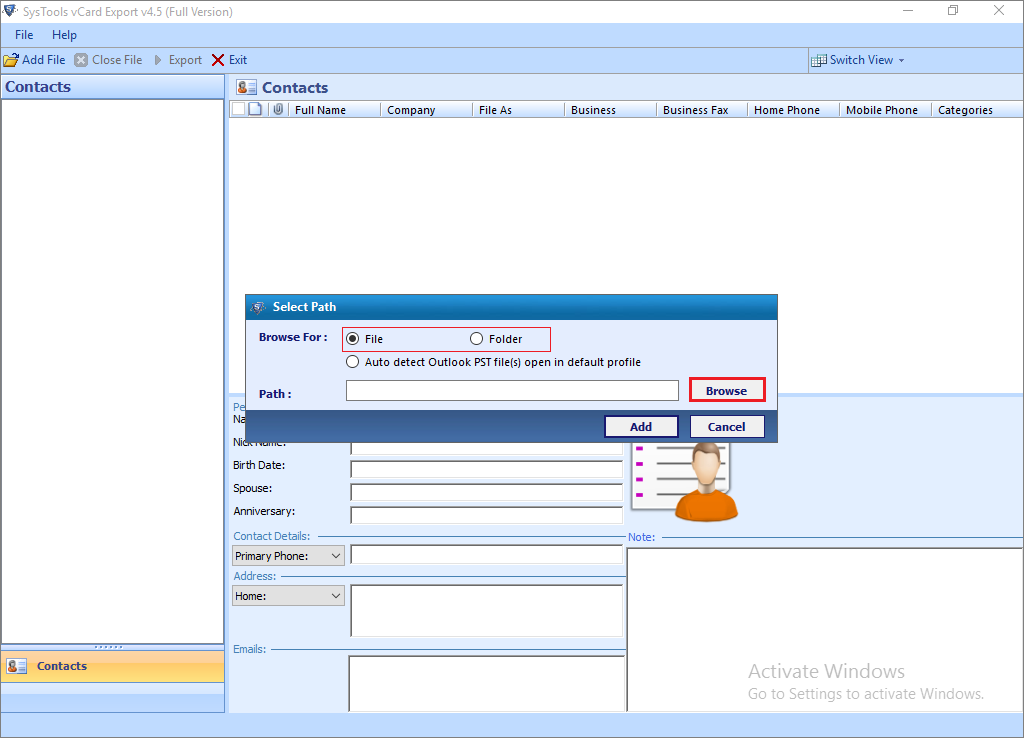Select the Contacts tab in navigation pane

[x=112, y=666]
